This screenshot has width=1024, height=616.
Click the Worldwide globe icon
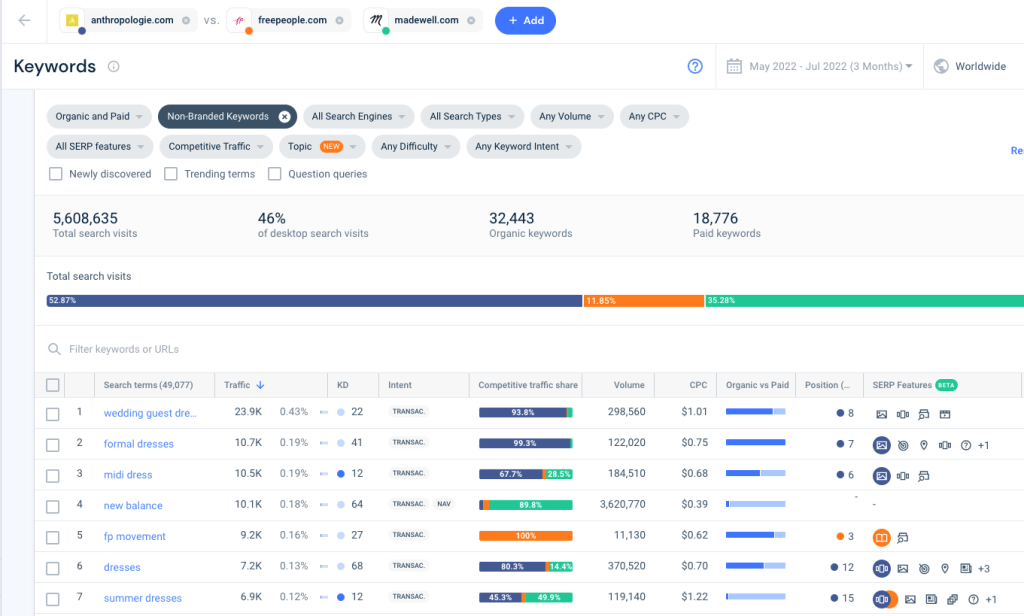point(941,65)
